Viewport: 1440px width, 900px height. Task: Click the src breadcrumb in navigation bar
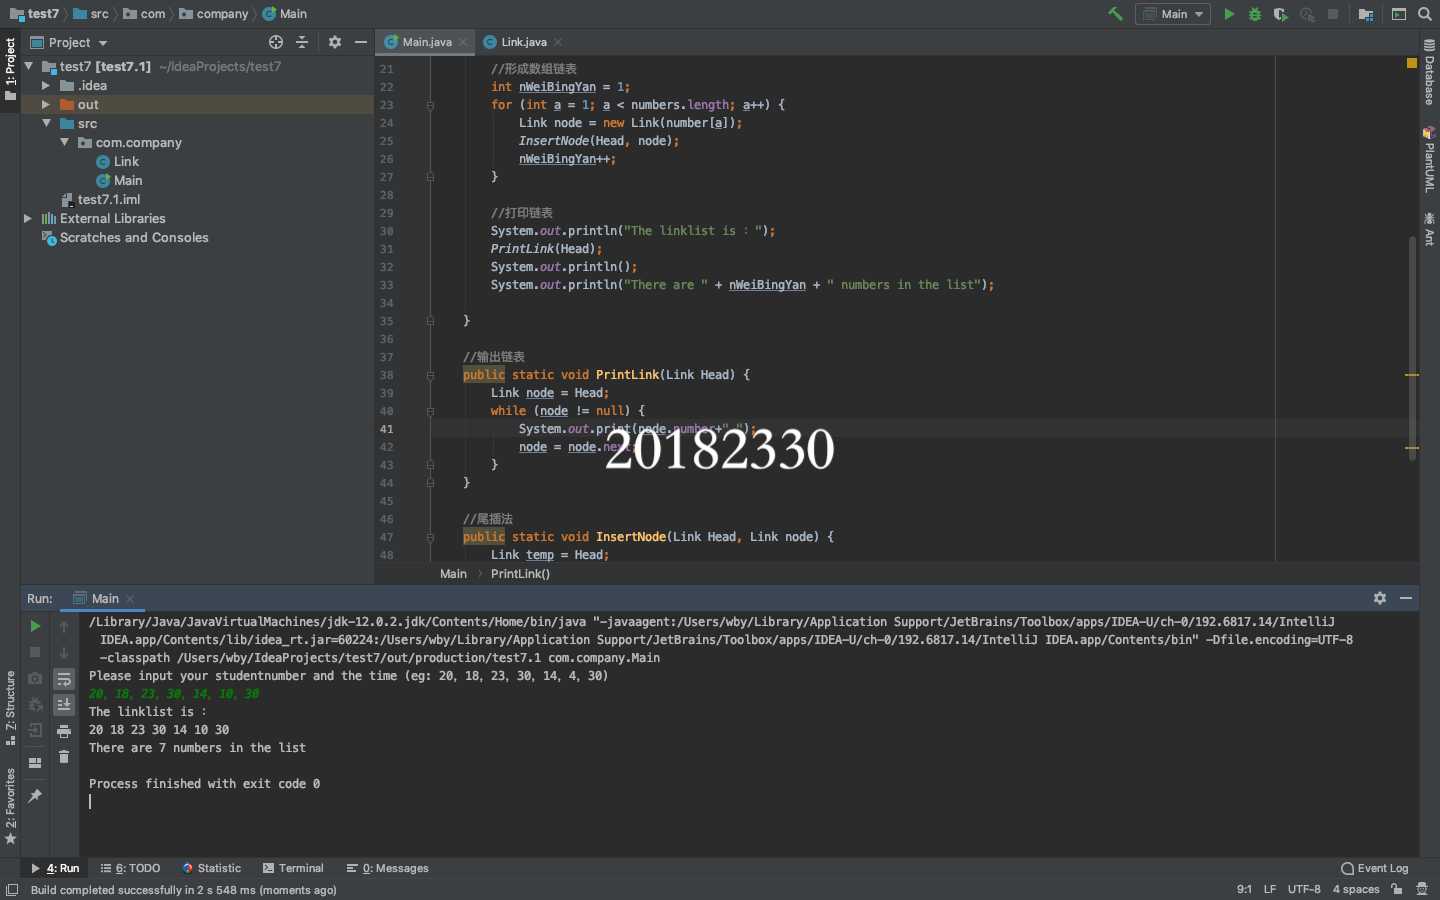[91, 14]
